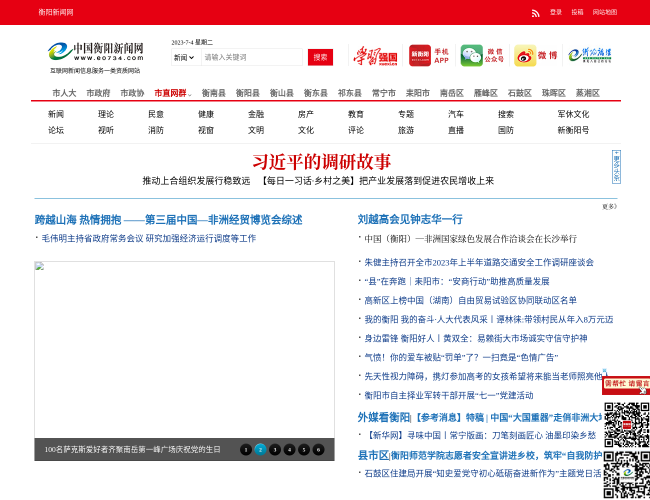The image size is (650, 500).
Task: Go to the 理论 channel
Action: tap(106, 114)
